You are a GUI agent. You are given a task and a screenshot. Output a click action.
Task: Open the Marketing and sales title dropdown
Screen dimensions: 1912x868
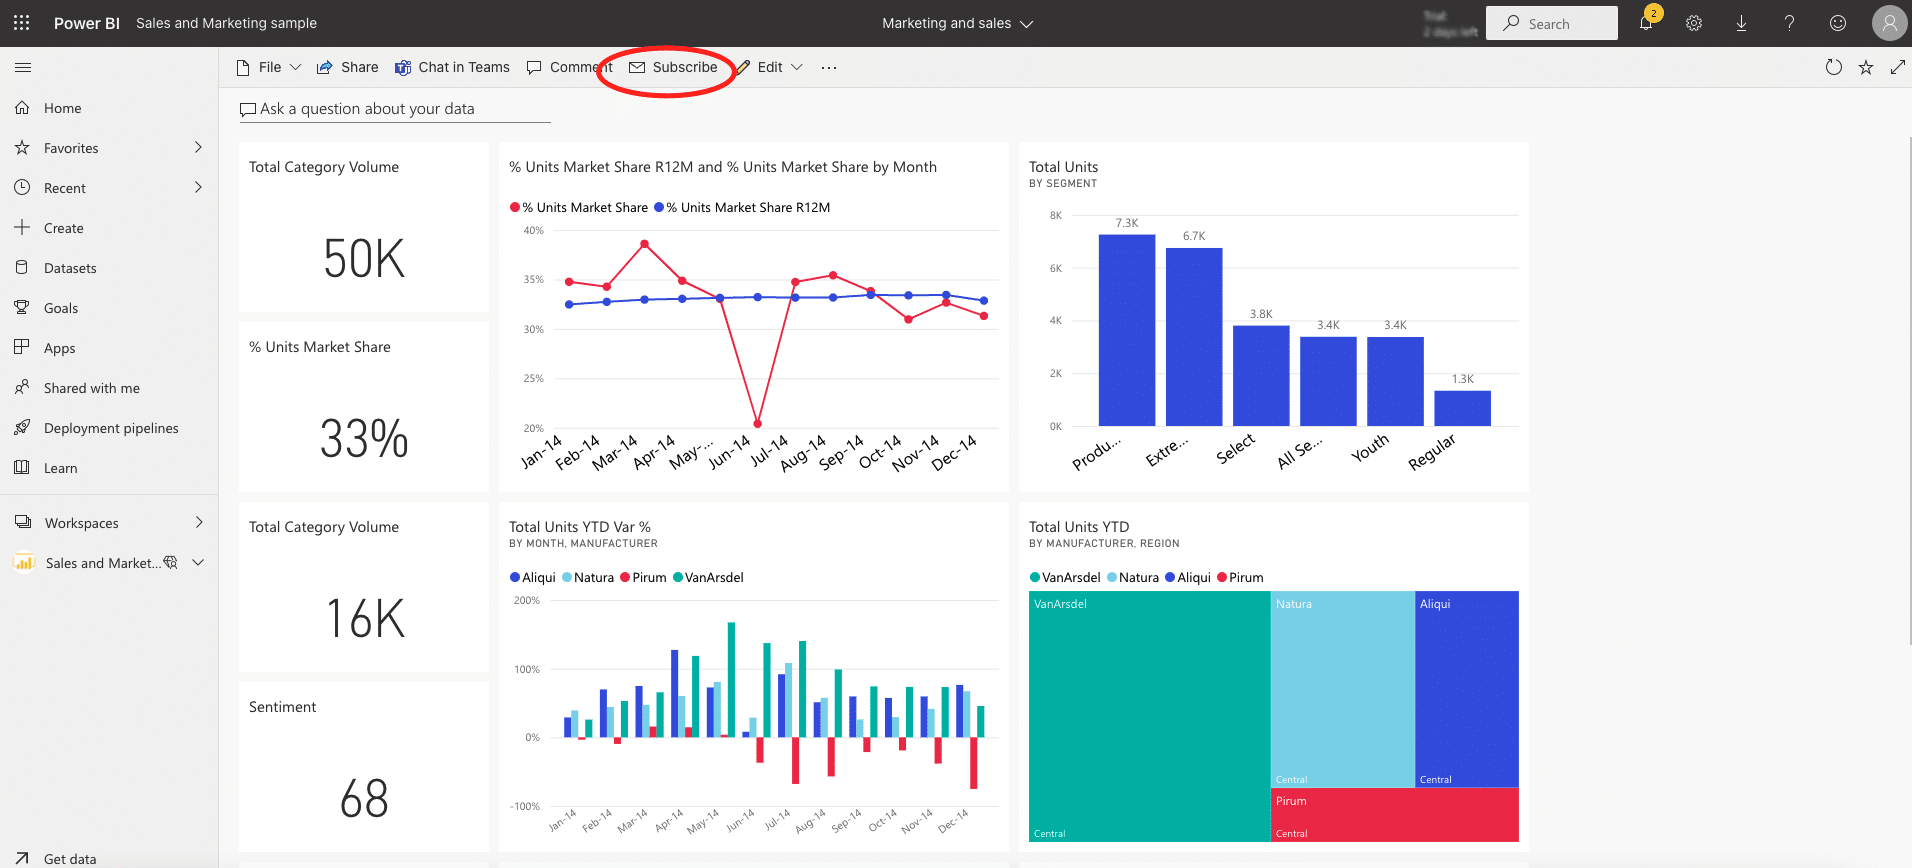(x=957, y=23)
